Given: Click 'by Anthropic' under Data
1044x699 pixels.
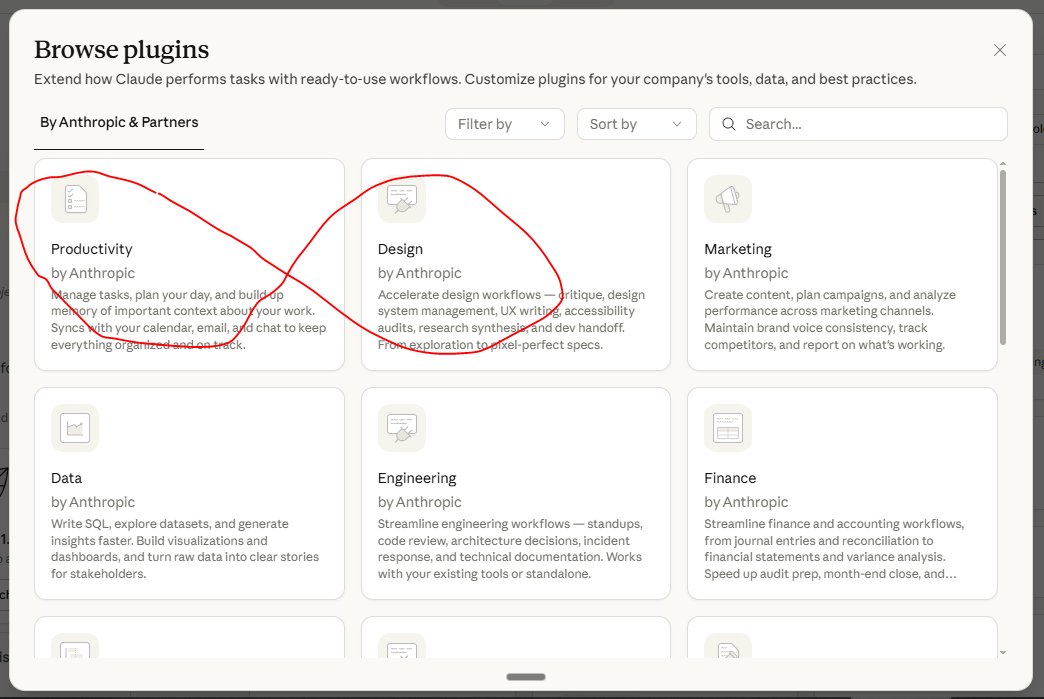Looking at the screenshot, I should (x=93, y=502).
